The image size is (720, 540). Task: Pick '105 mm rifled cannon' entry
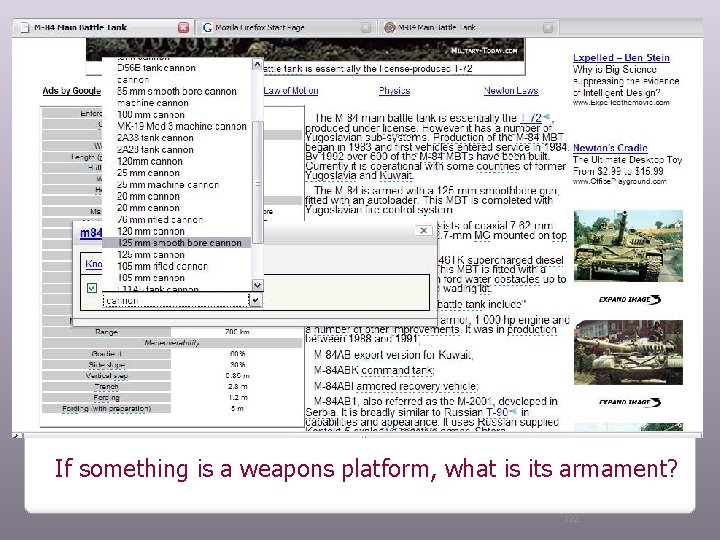coord(162,266)
